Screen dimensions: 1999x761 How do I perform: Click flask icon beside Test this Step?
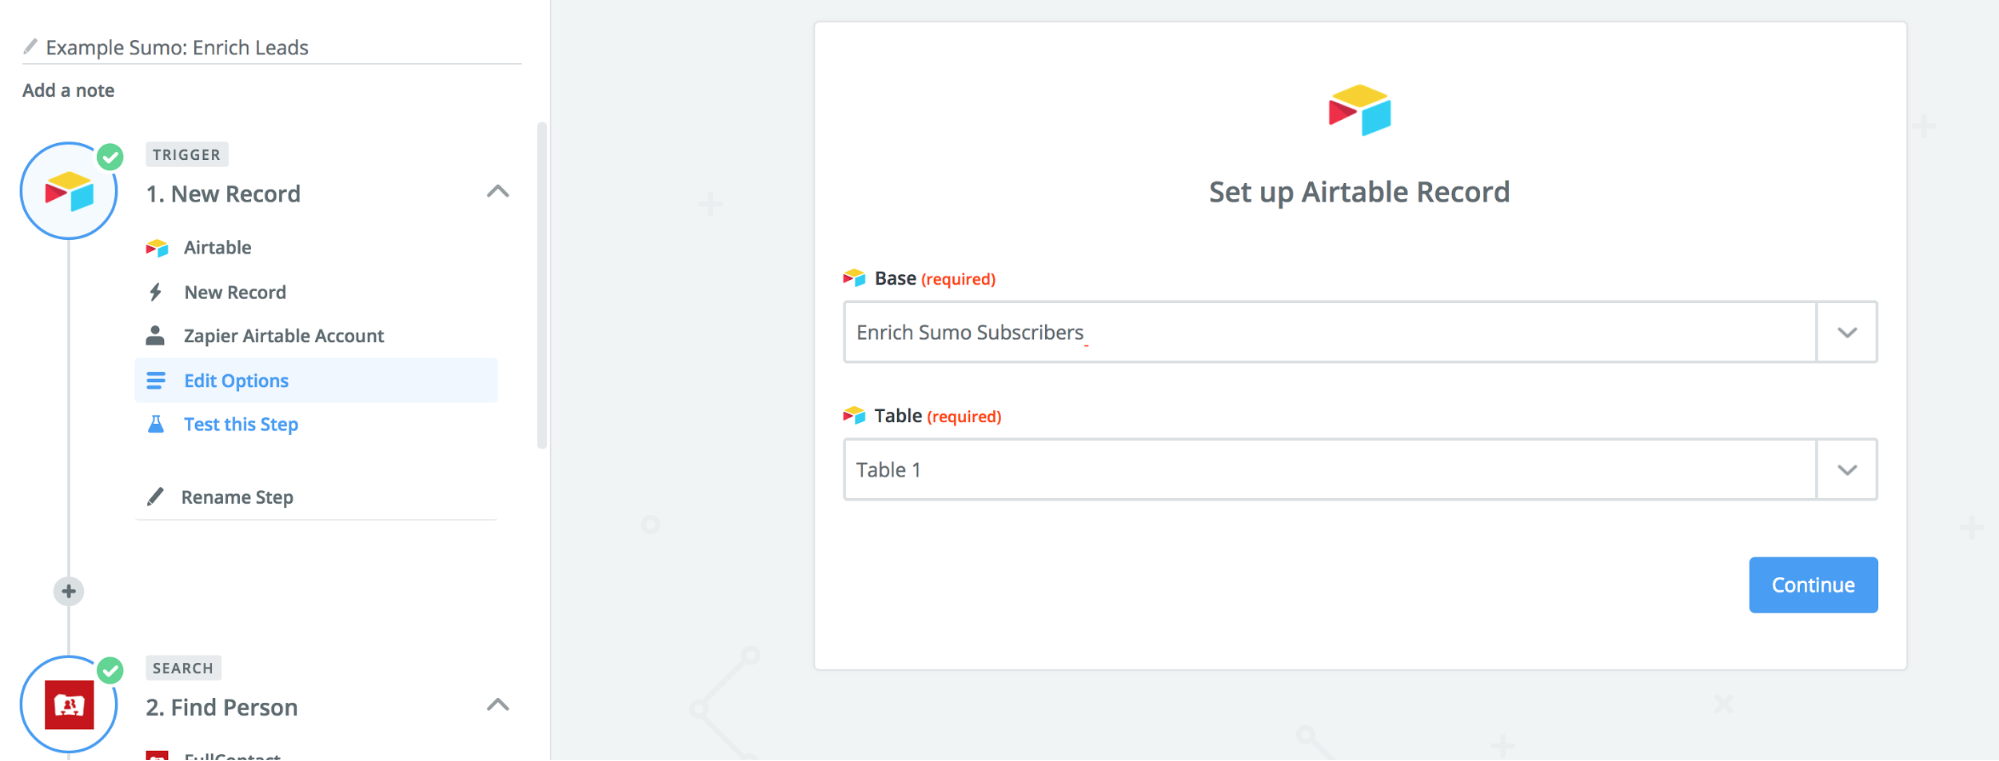[x=156, y=424]
